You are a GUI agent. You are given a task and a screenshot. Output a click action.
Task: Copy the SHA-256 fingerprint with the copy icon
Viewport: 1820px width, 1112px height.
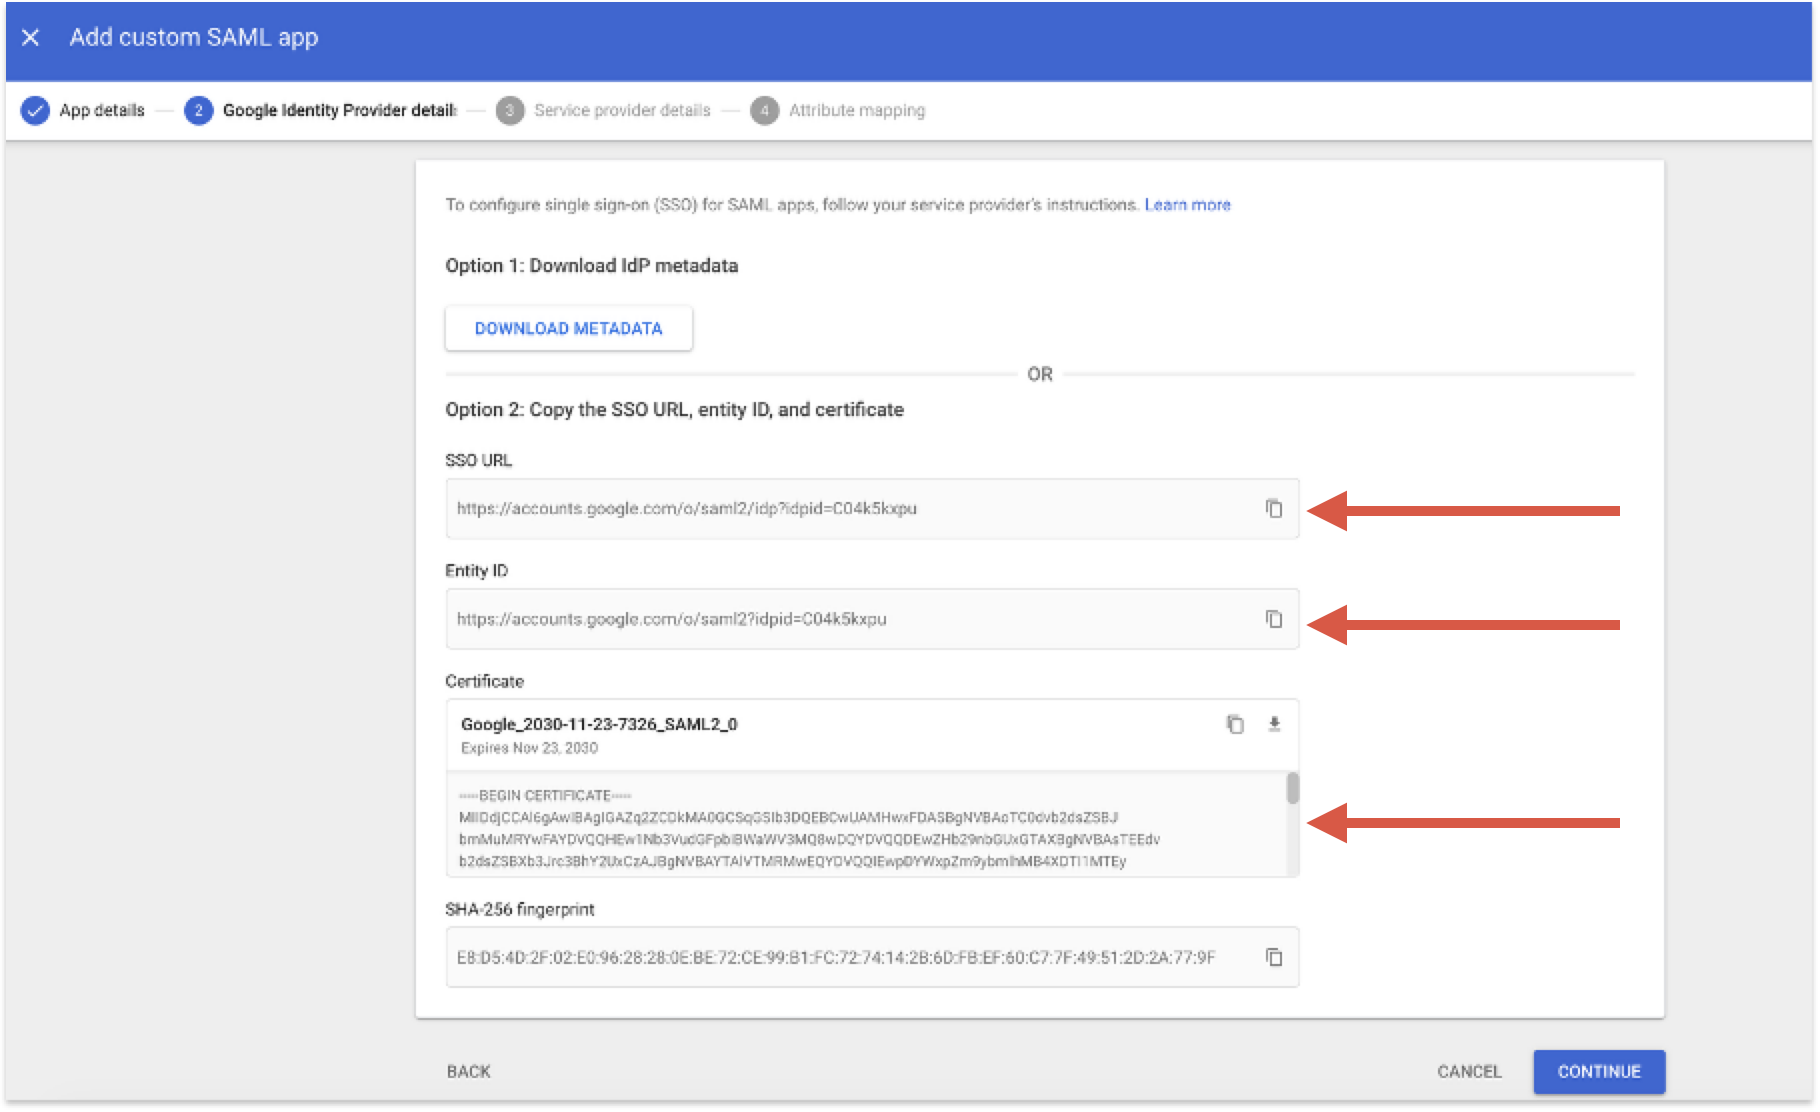pyautogui.click(x=1274, y=957)
